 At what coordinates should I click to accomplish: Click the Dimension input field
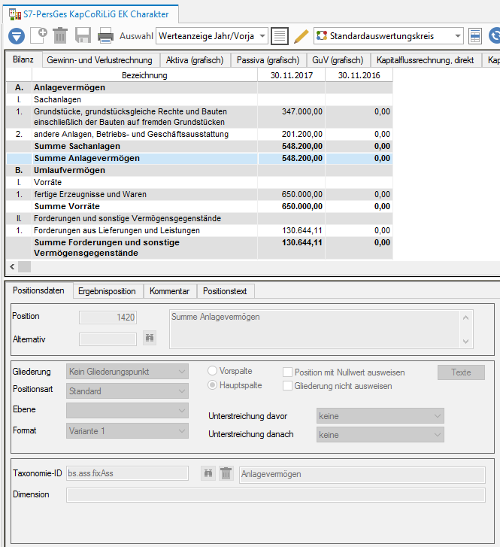pyautogui.click(x=276, y=495)
